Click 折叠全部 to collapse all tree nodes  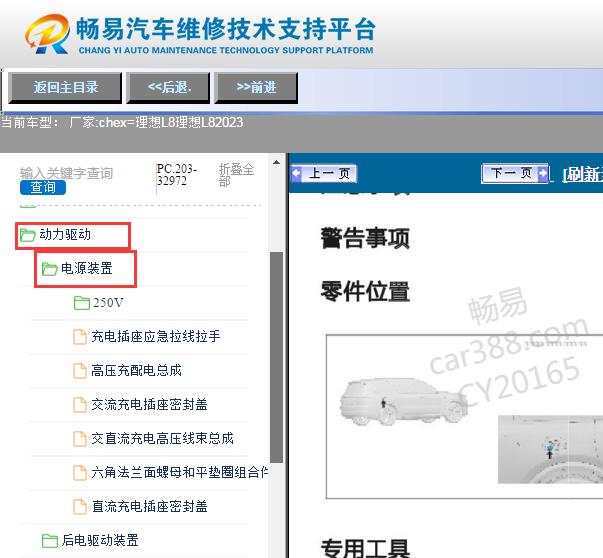click(236, 175)
